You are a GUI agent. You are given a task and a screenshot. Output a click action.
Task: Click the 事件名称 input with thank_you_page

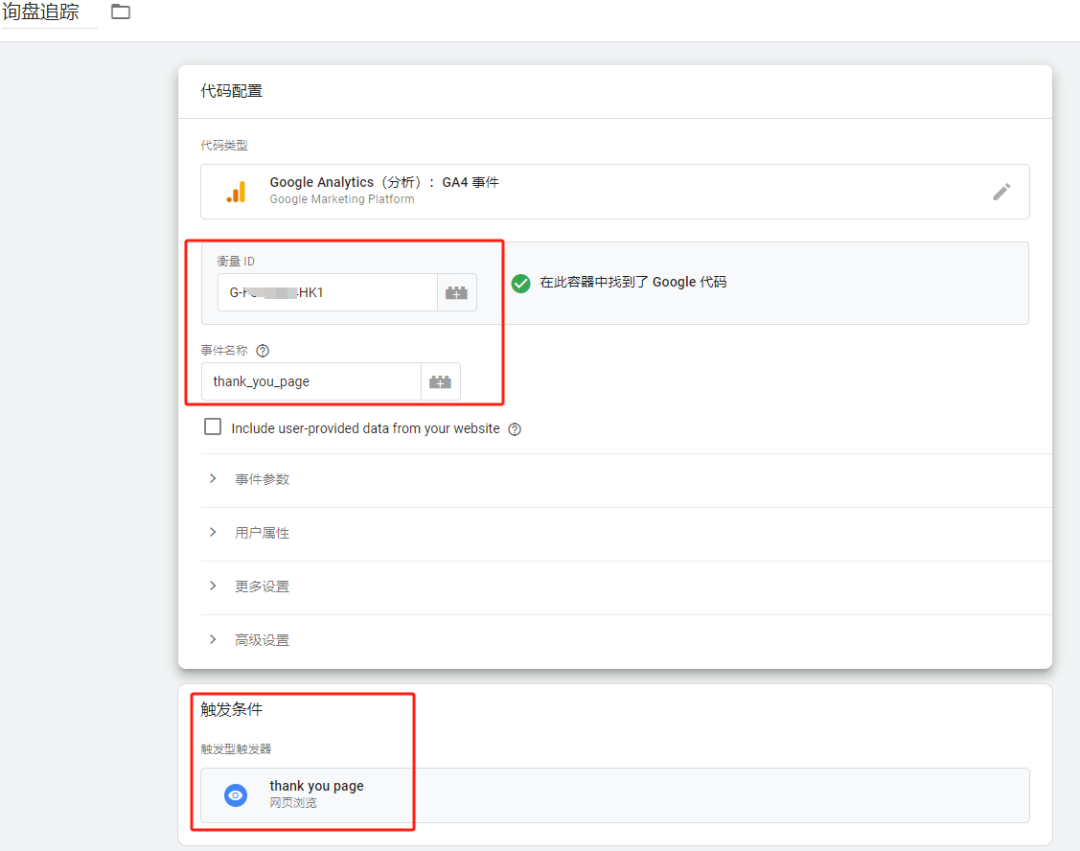click(311, 381)
